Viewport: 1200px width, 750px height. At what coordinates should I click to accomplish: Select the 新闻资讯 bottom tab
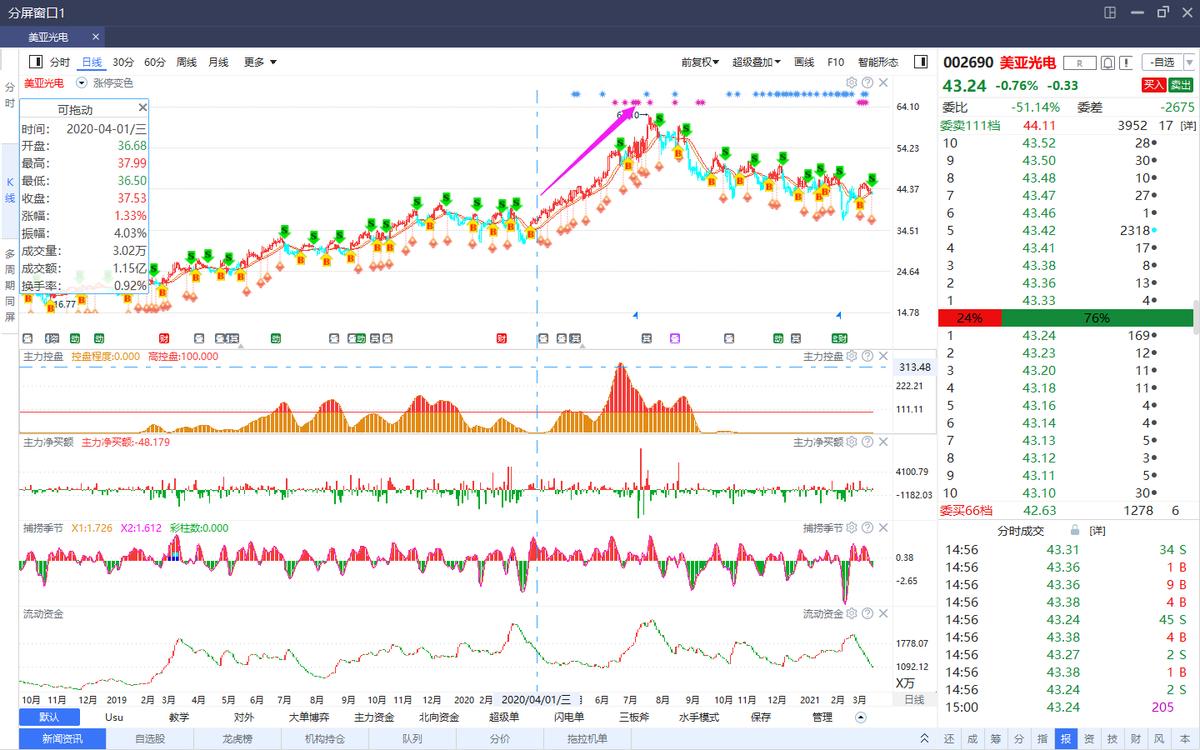pyautogui.click(x=61, y=740)
